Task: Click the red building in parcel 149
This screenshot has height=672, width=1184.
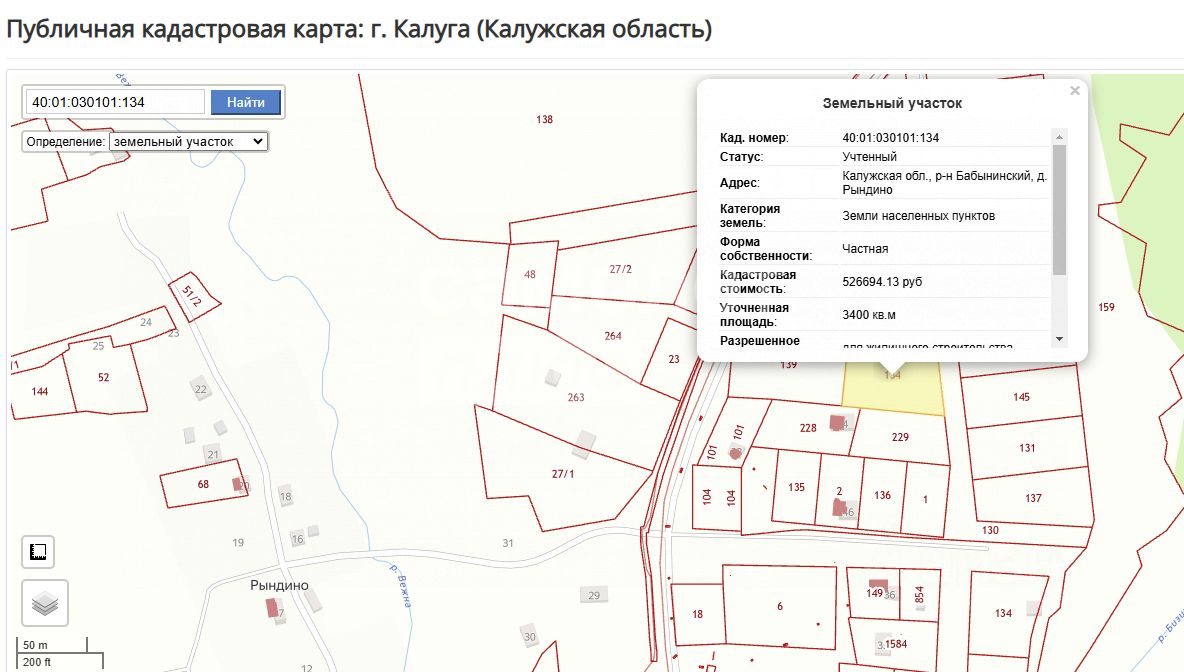Action: (878, 584)
